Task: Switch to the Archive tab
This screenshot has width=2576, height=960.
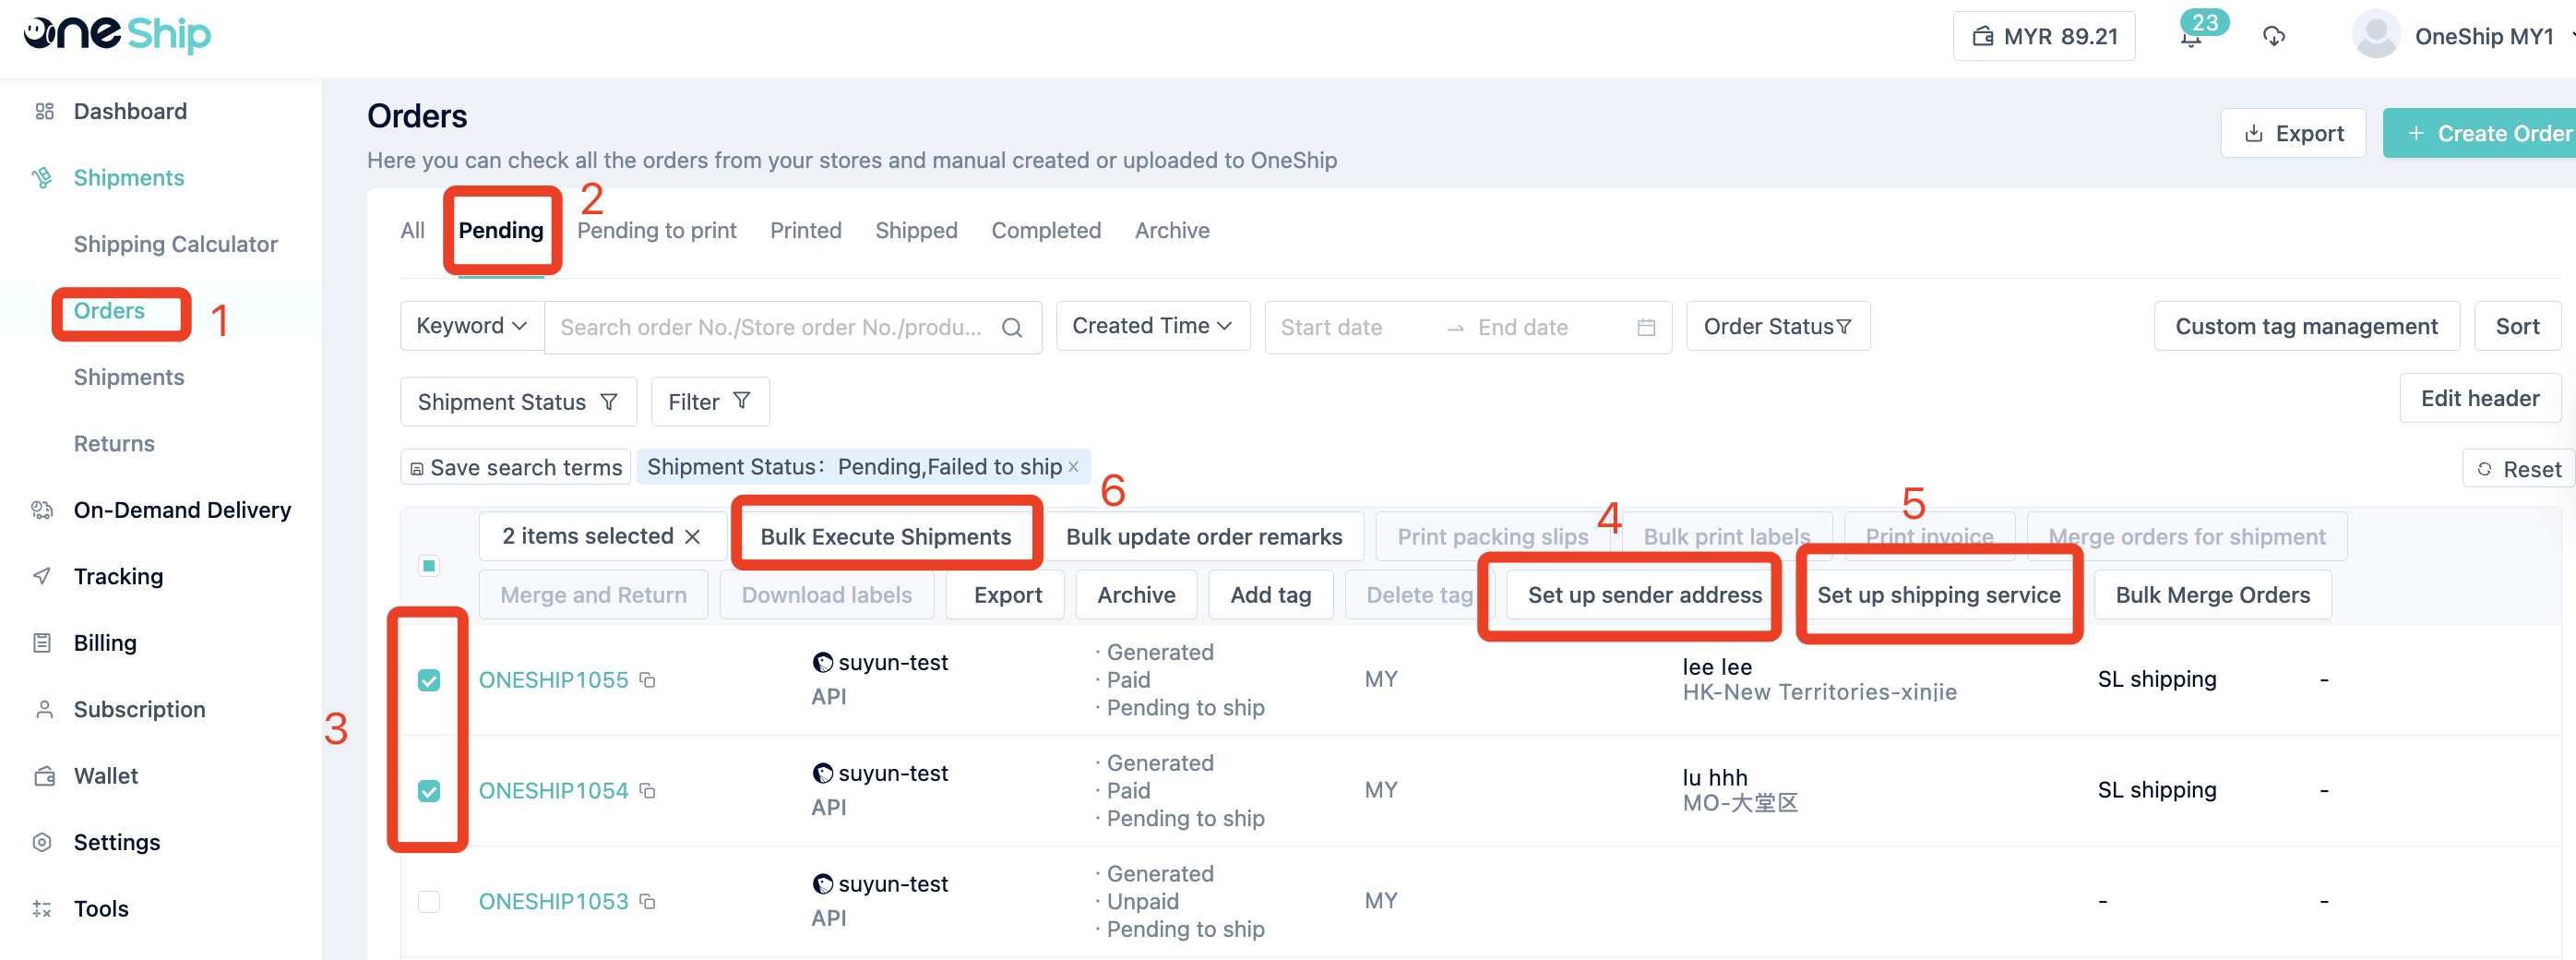Action: (1172, 231)
